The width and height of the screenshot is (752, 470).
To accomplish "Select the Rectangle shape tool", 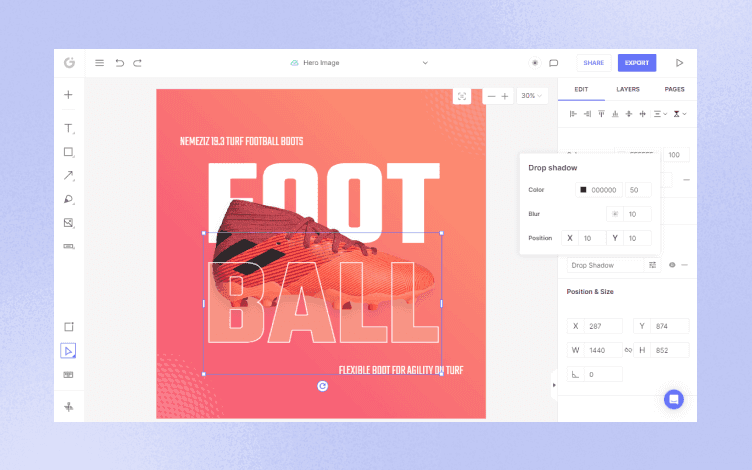I will point(69,152).
